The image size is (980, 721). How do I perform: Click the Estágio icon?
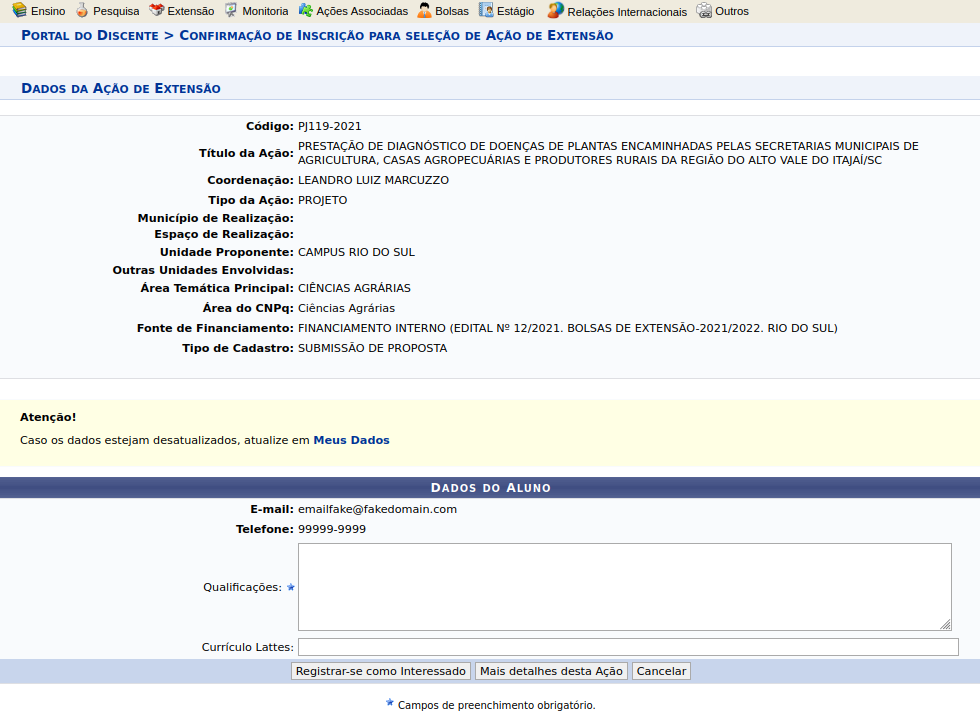(x=486, y=10)
